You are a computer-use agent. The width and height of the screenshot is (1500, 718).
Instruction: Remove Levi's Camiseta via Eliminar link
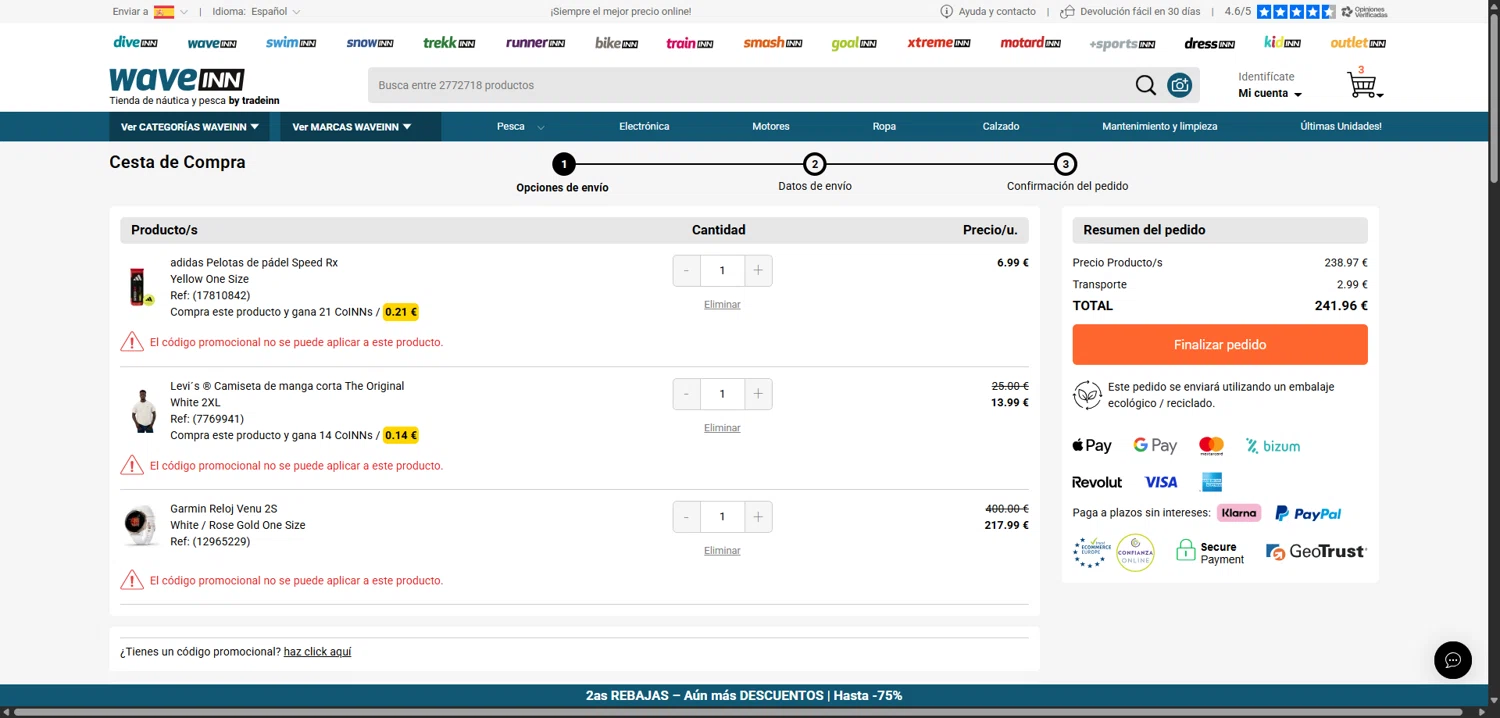coord(722,428)
